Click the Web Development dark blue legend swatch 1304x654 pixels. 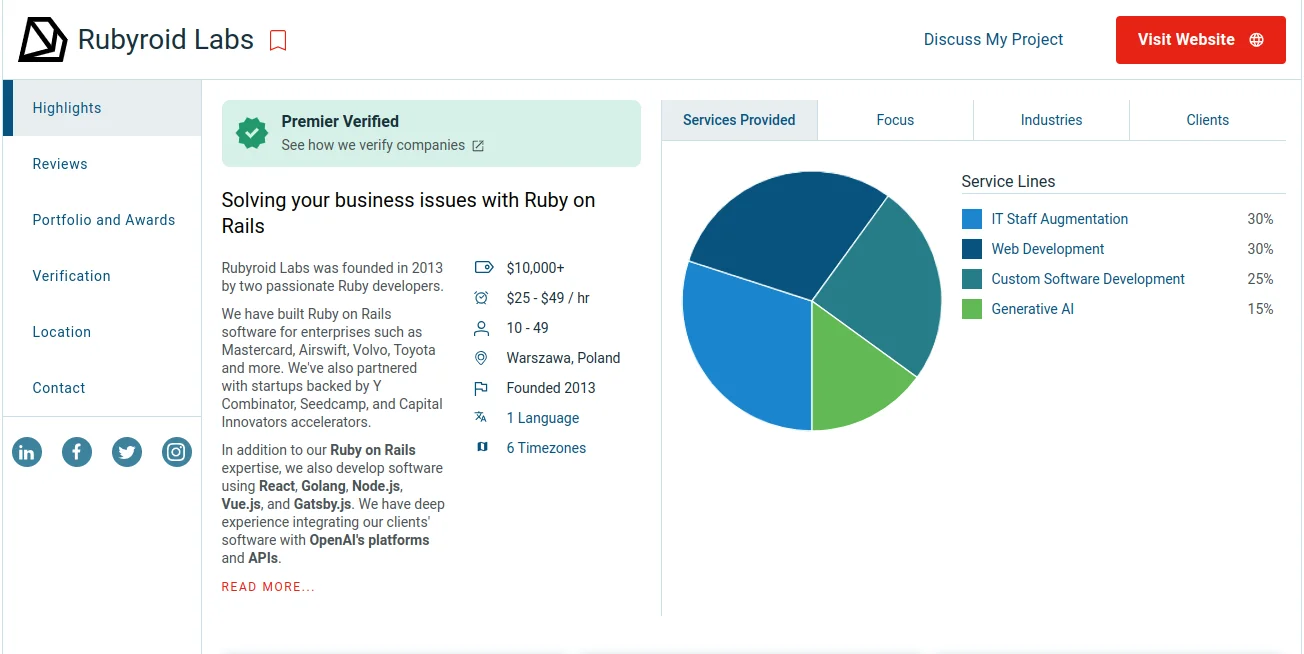[972, 249]
